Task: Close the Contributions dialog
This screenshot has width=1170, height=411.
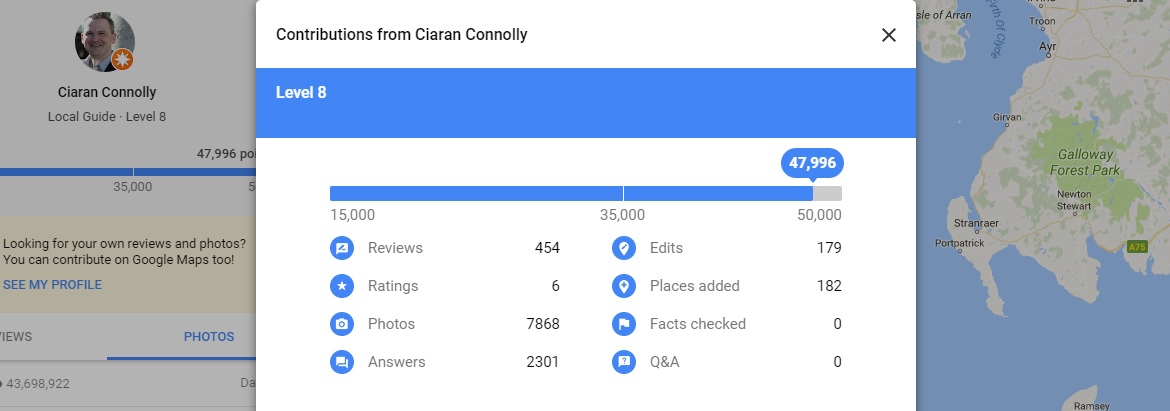Action: click(x=888, y=35)
